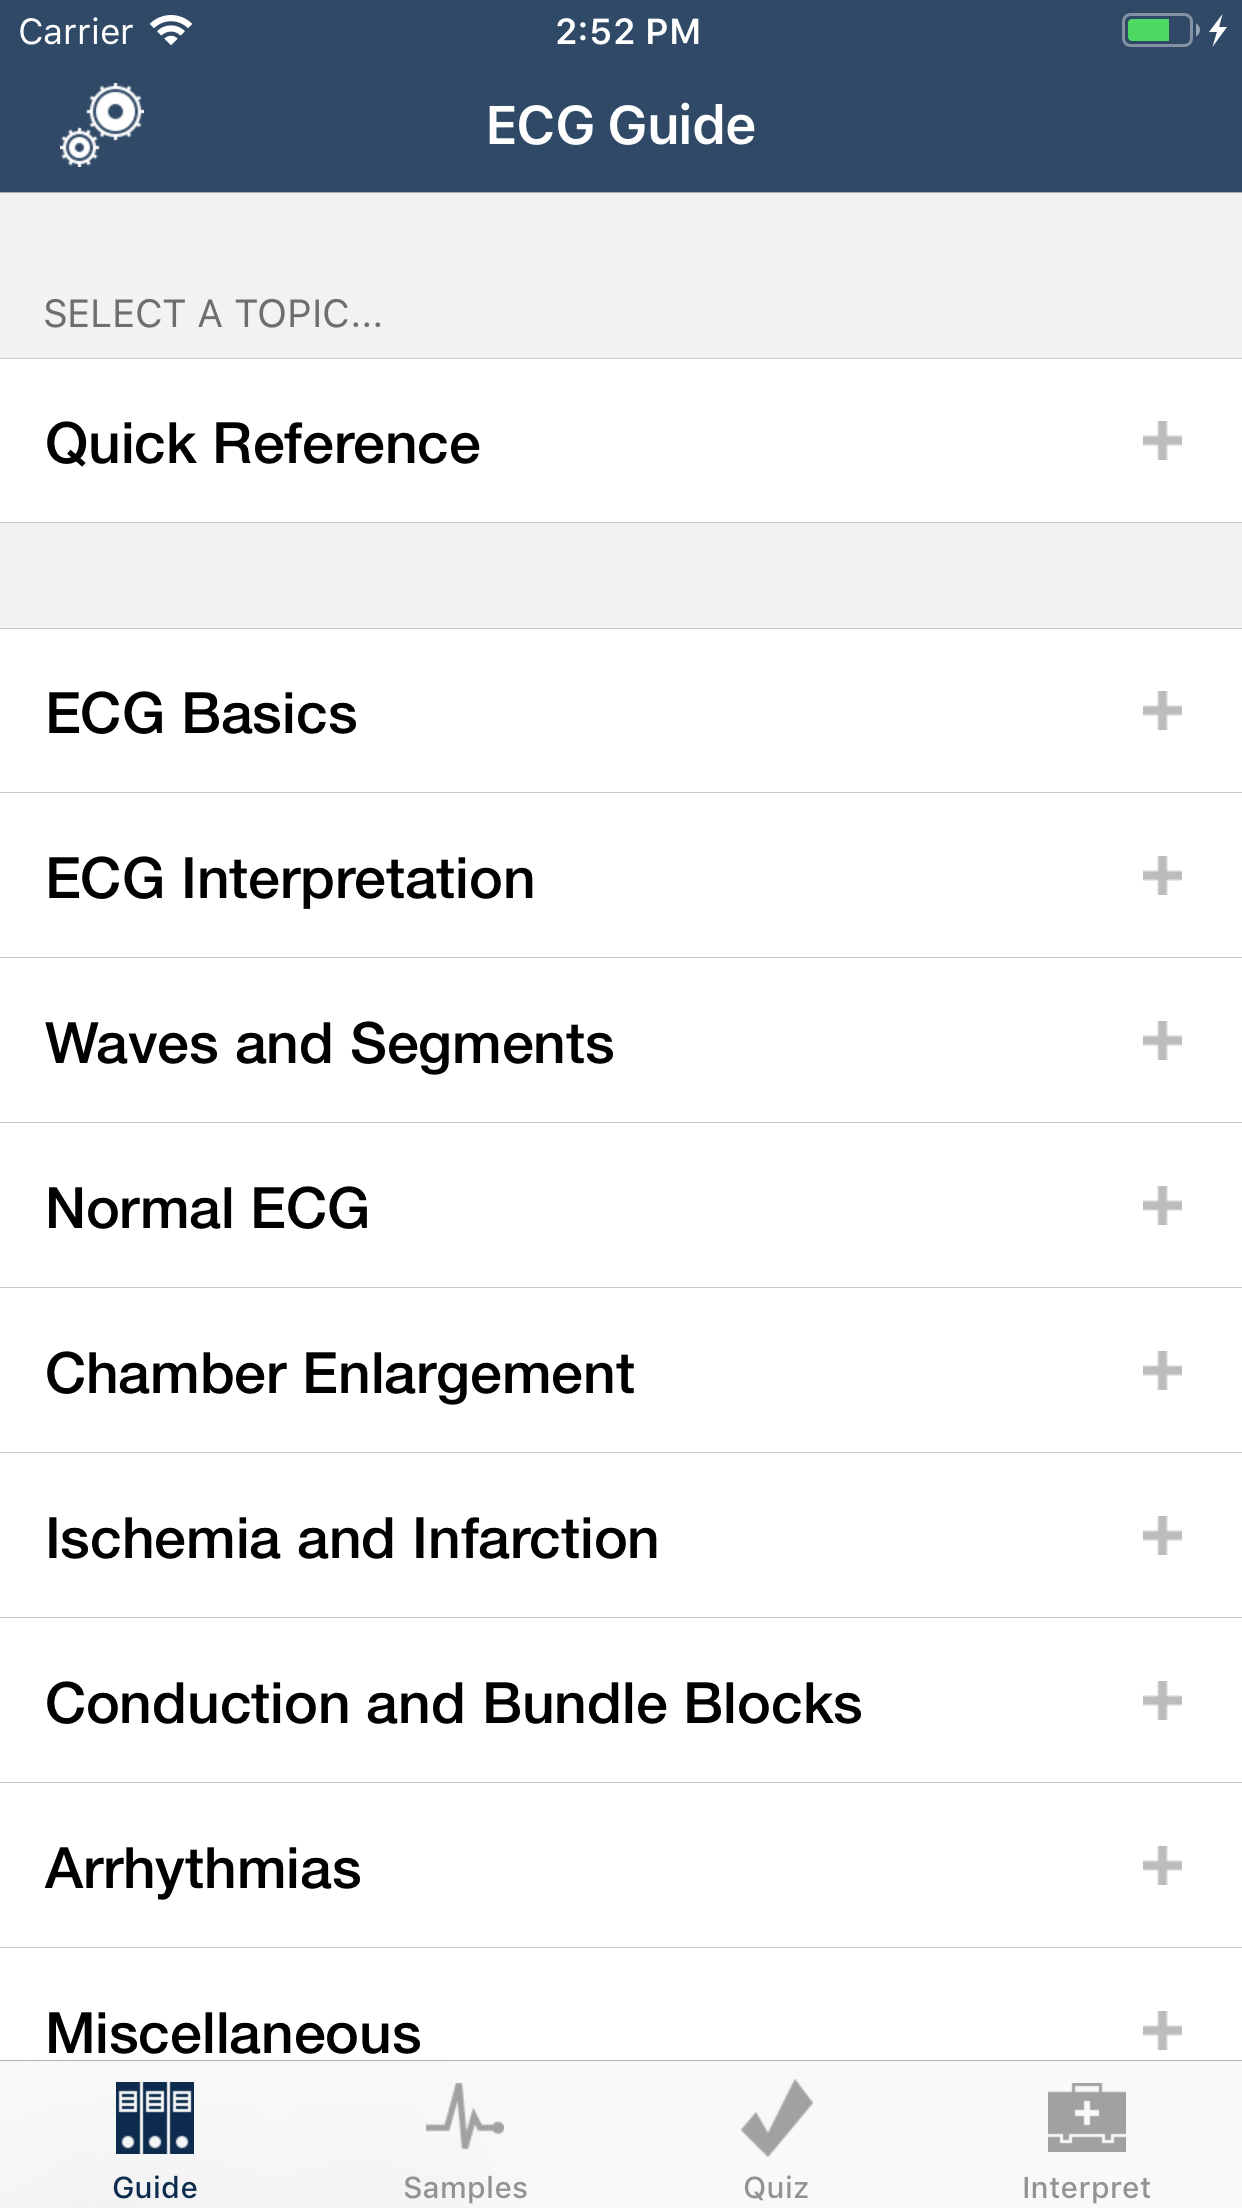
Task: Select the Miscellaneous topic row
Action: (x=234, y=2030)
